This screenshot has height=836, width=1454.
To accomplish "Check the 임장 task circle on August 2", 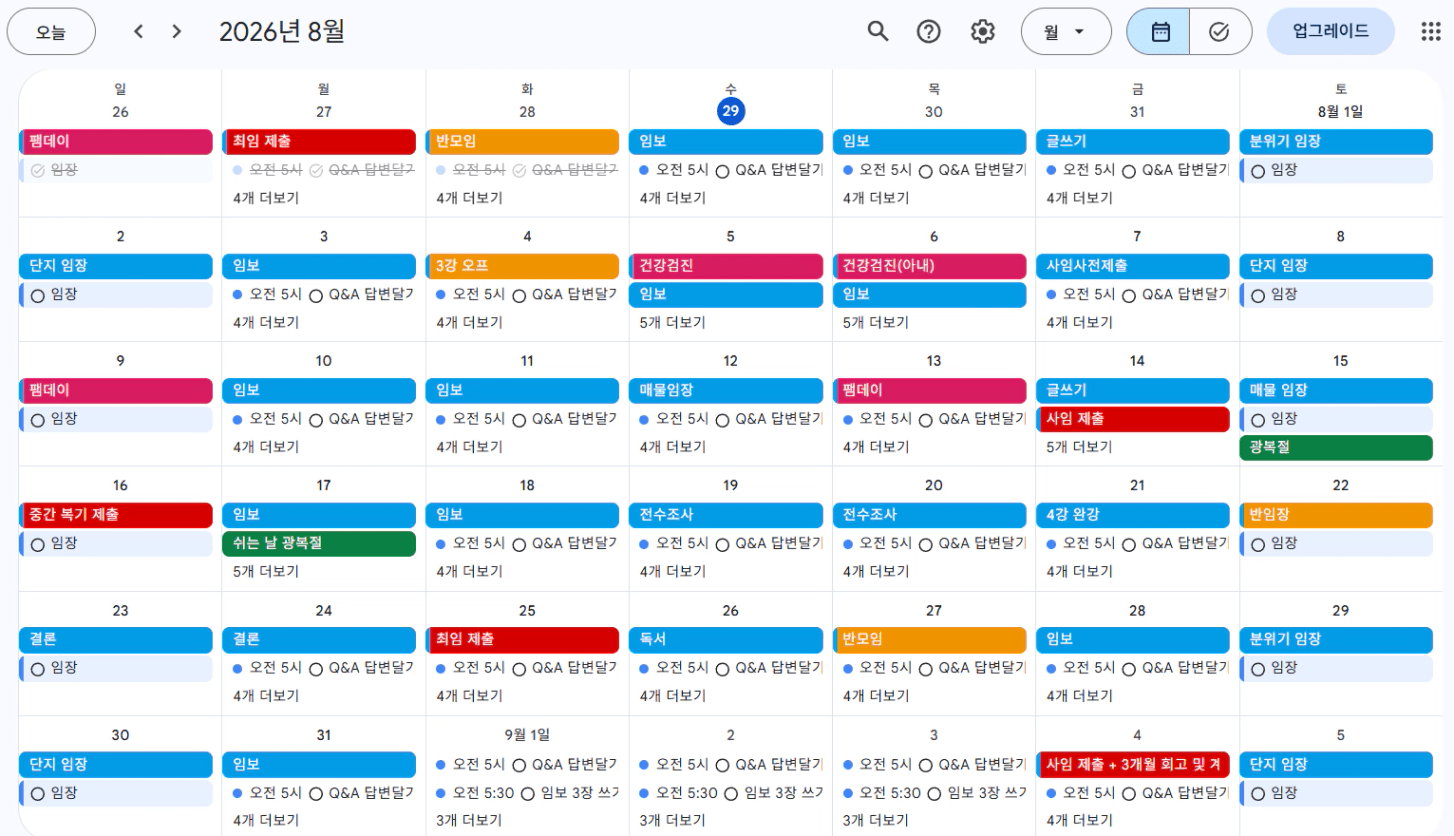I will 38,295.
